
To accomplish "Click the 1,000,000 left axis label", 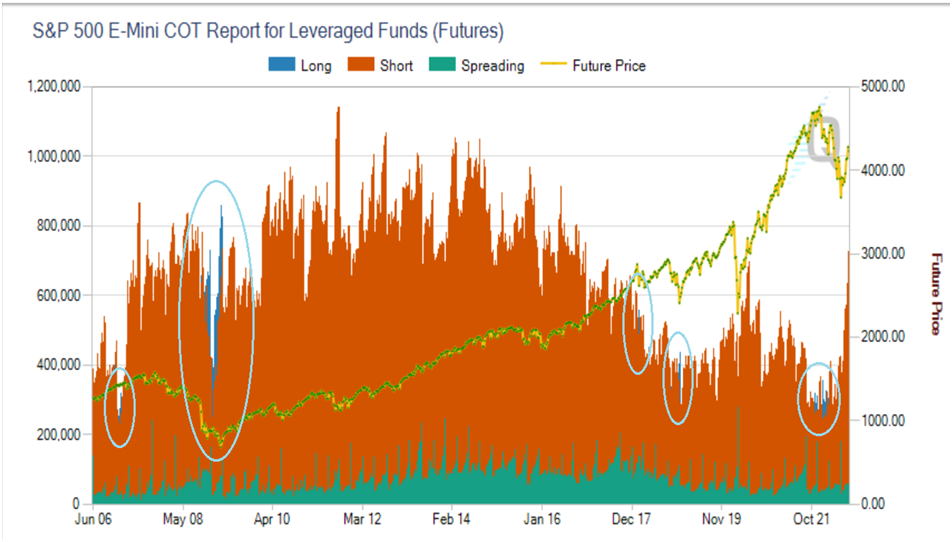I will pyautogui.click(x=54, y=156).
